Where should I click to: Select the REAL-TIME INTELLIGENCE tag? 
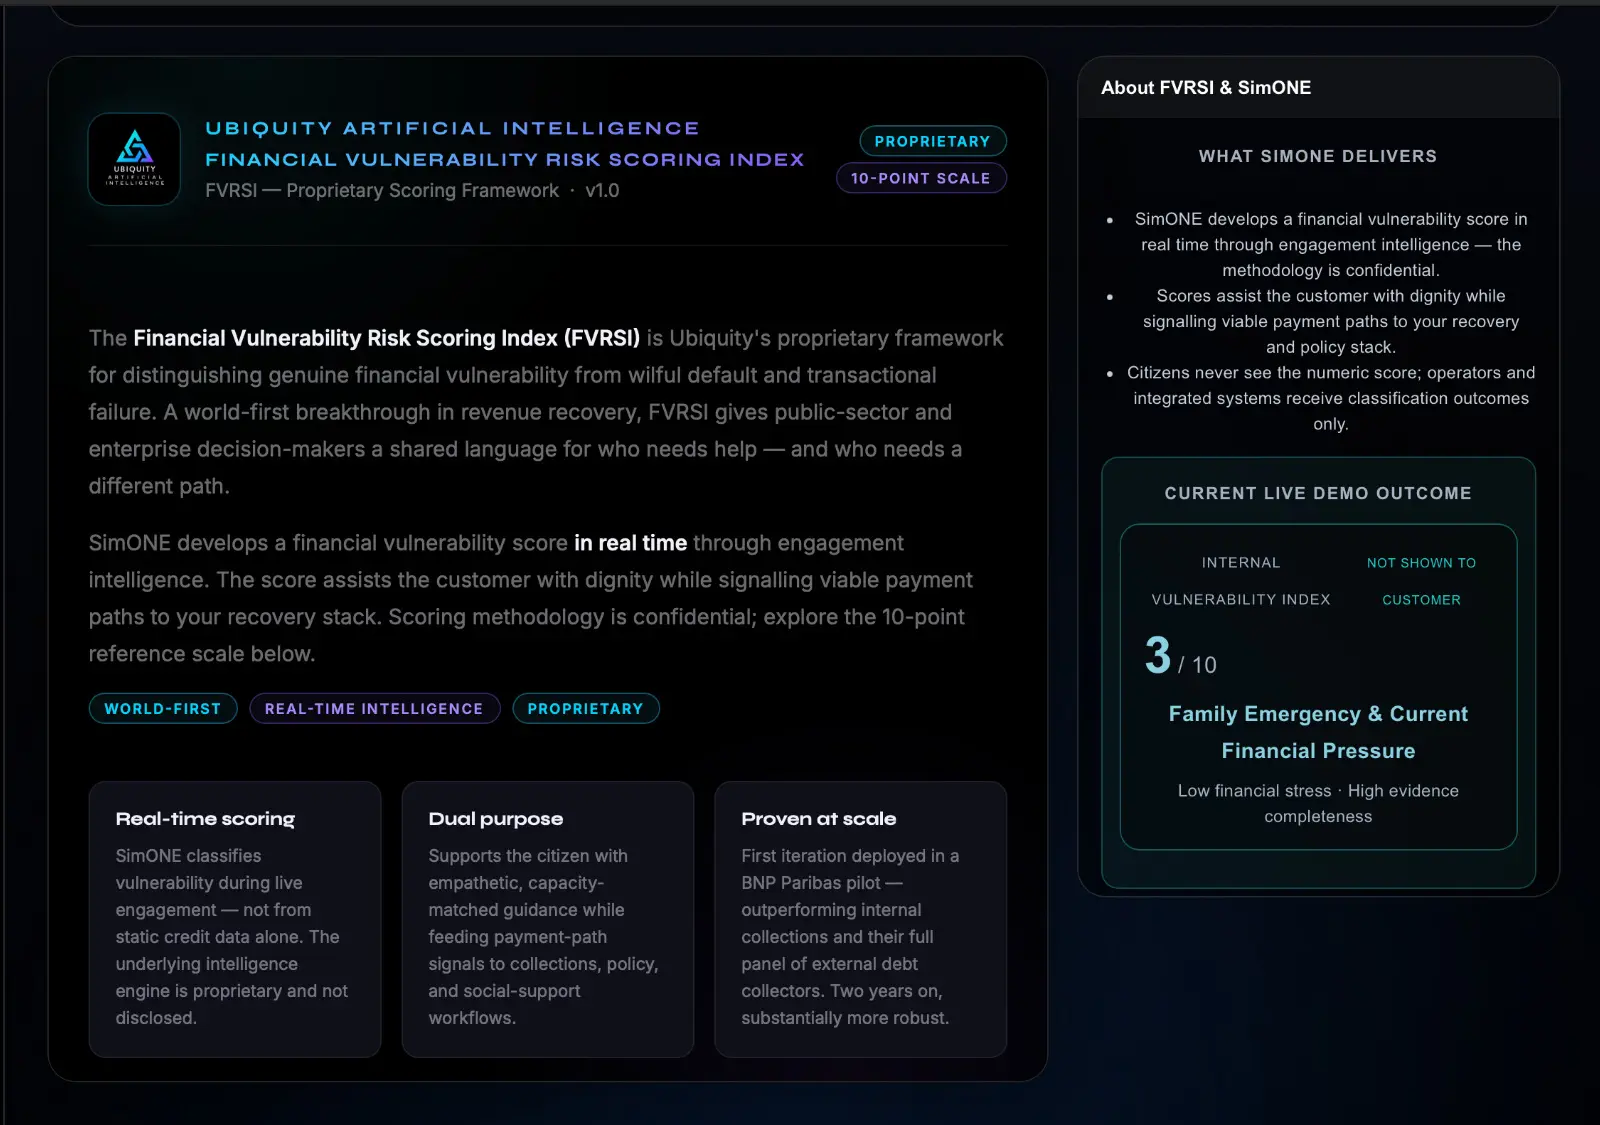click(374, 708)
